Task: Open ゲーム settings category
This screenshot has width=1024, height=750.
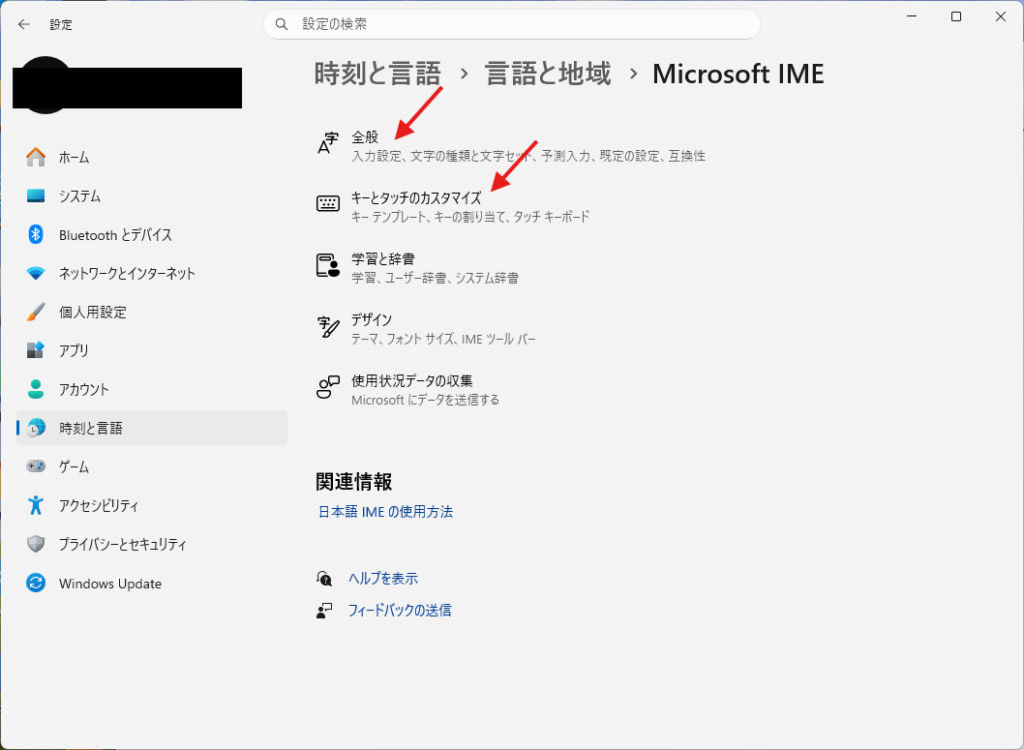Action: click(152, 466)
